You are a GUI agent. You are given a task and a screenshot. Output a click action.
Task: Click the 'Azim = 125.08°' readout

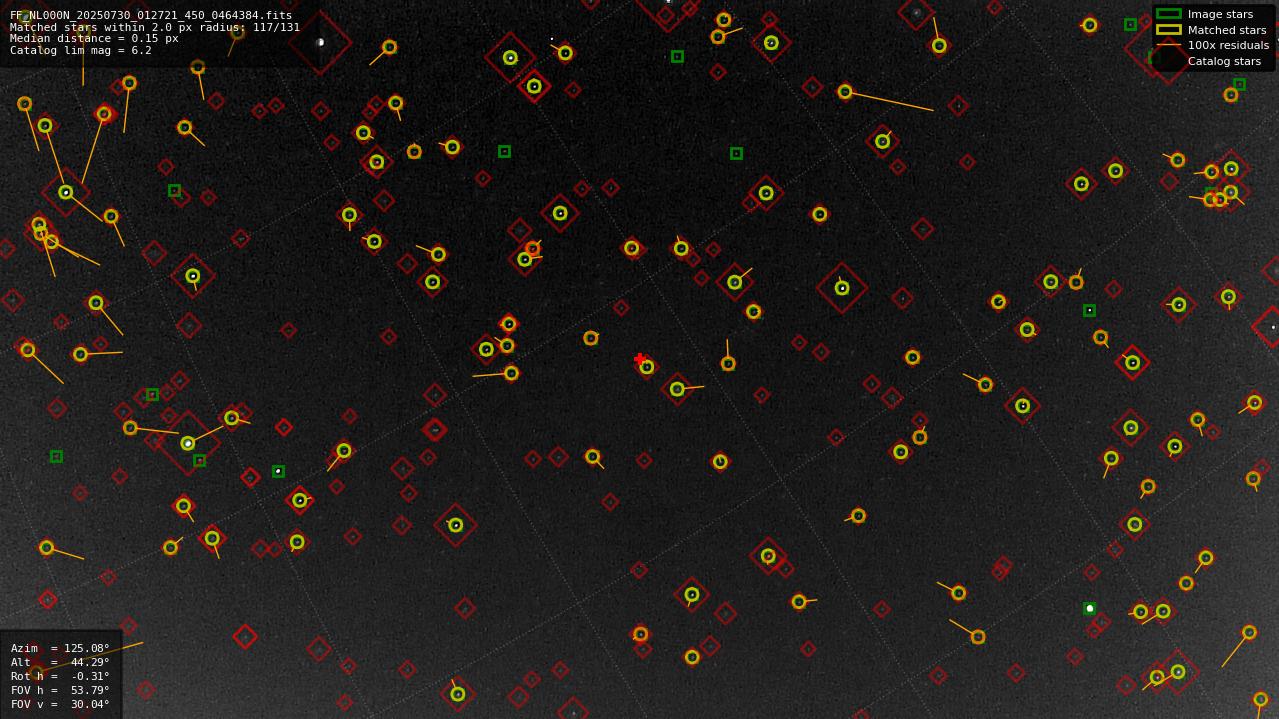tap(60, 648)
